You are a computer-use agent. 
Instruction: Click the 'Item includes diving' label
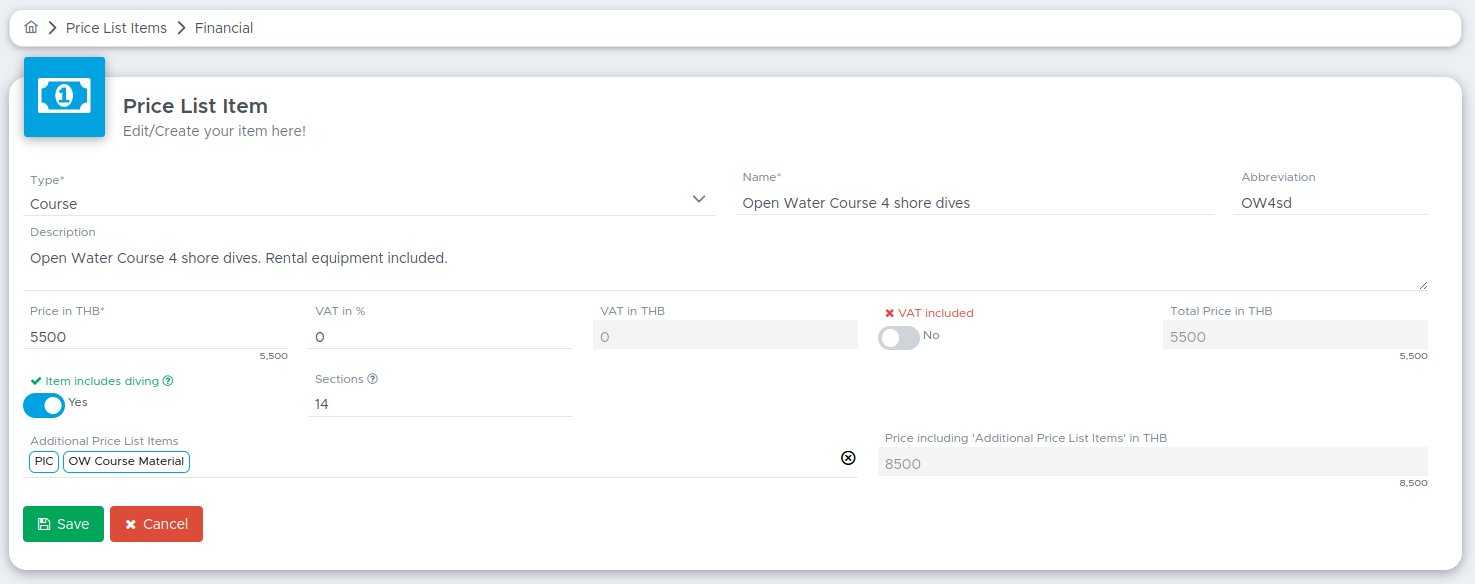coord(102,381)
